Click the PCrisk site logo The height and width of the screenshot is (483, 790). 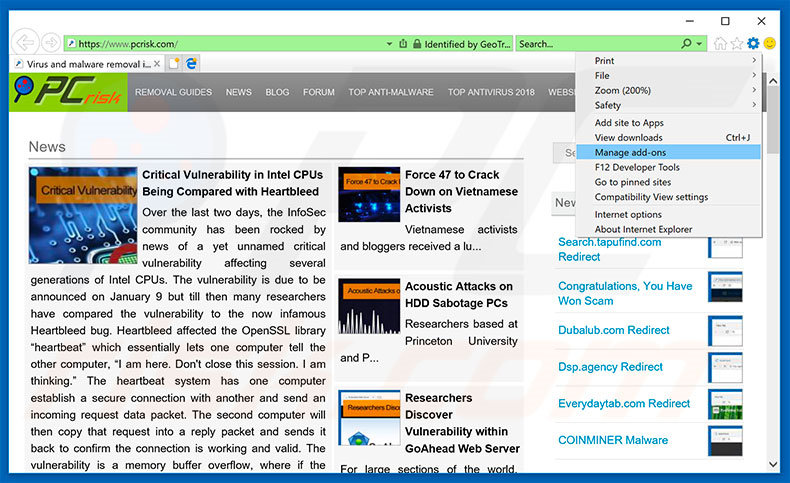68,92
